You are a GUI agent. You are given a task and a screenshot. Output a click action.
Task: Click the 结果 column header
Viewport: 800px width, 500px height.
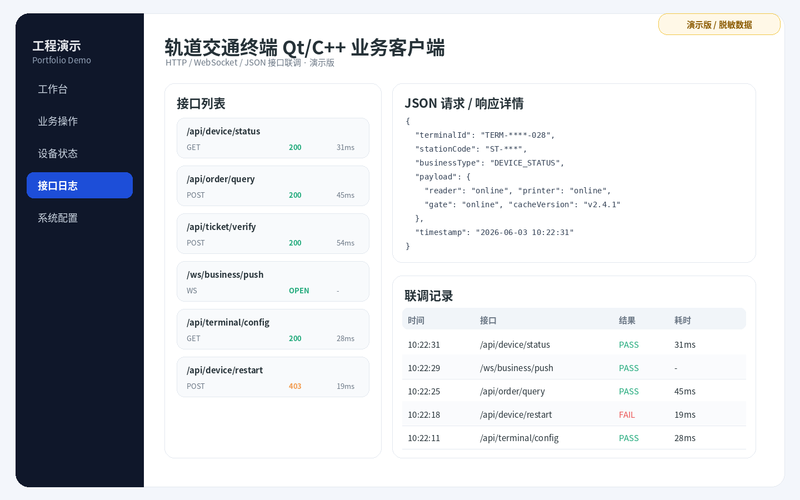coord(627,320)
